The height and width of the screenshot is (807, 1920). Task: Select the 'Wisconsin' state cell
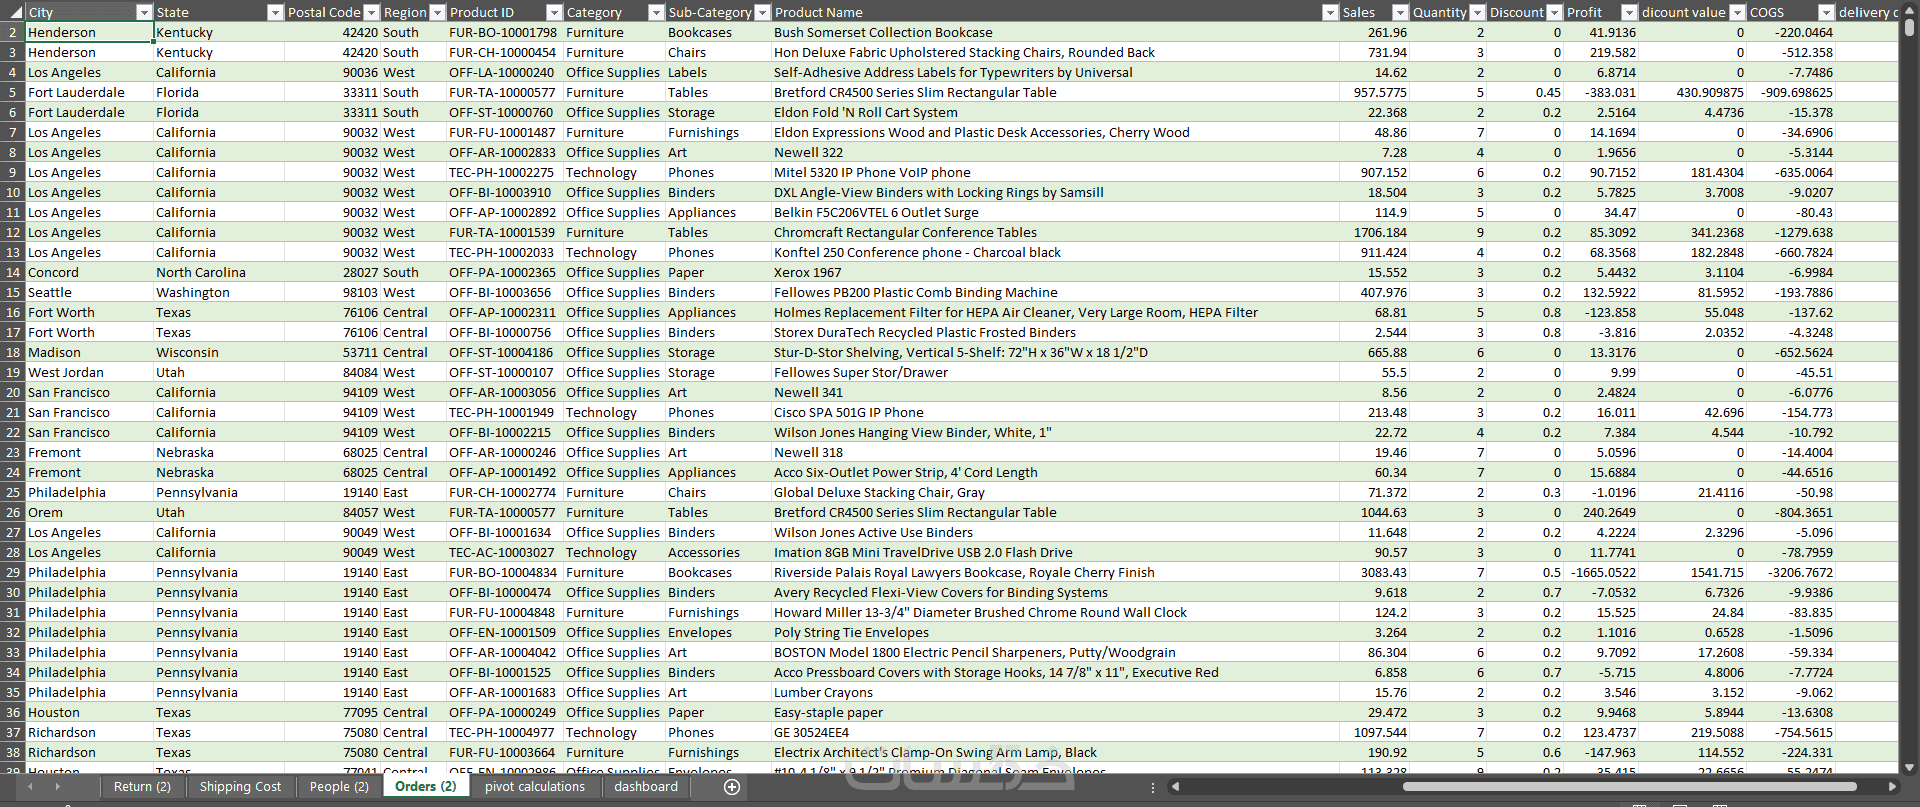219,352
